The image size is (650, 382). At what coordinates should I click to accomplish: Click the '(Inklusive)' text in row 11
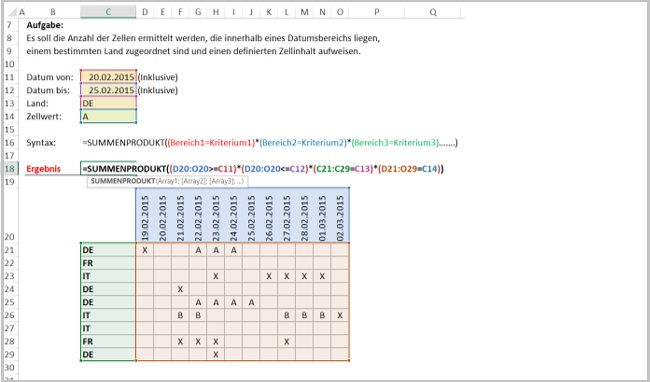pyautogui.click(x=158, y=77)
